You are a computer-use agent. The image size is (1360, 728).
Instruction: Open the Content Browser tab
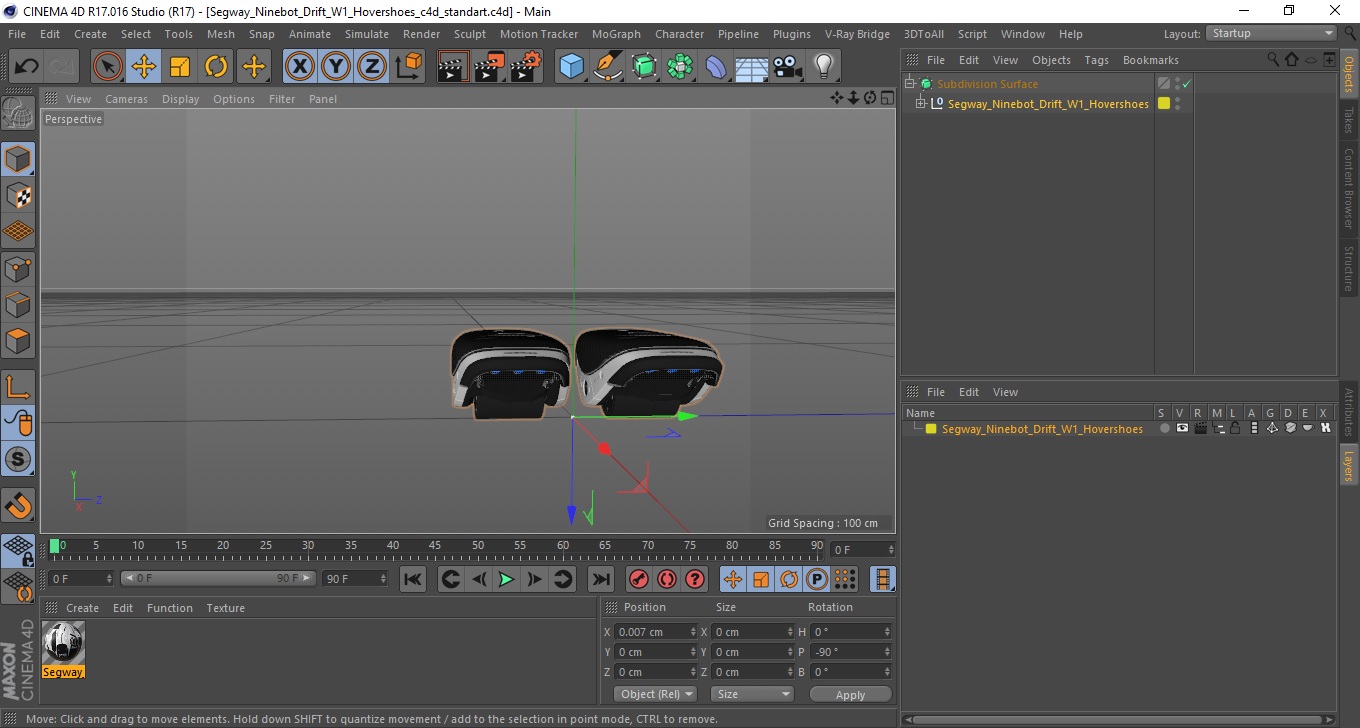click(1348, 189)
